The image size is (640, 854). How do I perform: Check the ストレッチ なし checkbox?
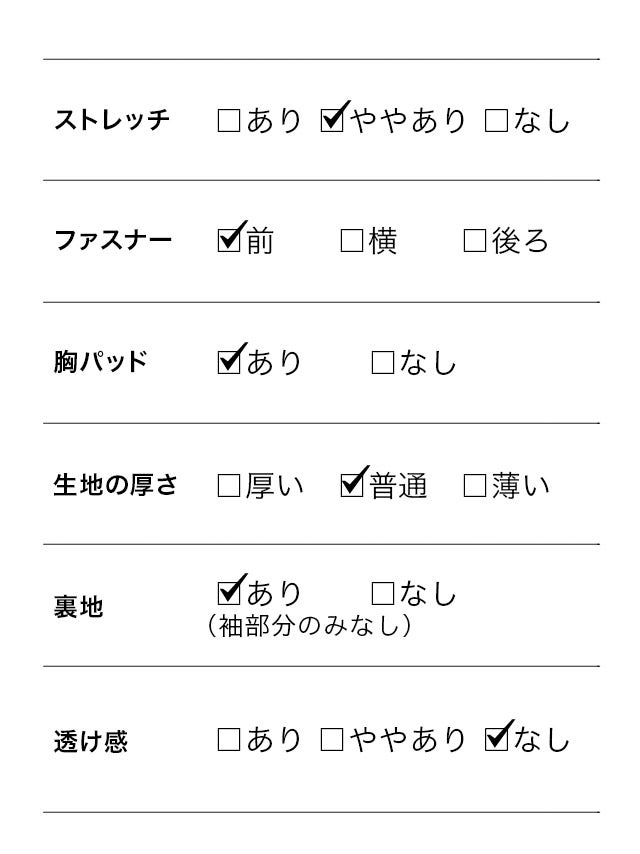(496, 122)
